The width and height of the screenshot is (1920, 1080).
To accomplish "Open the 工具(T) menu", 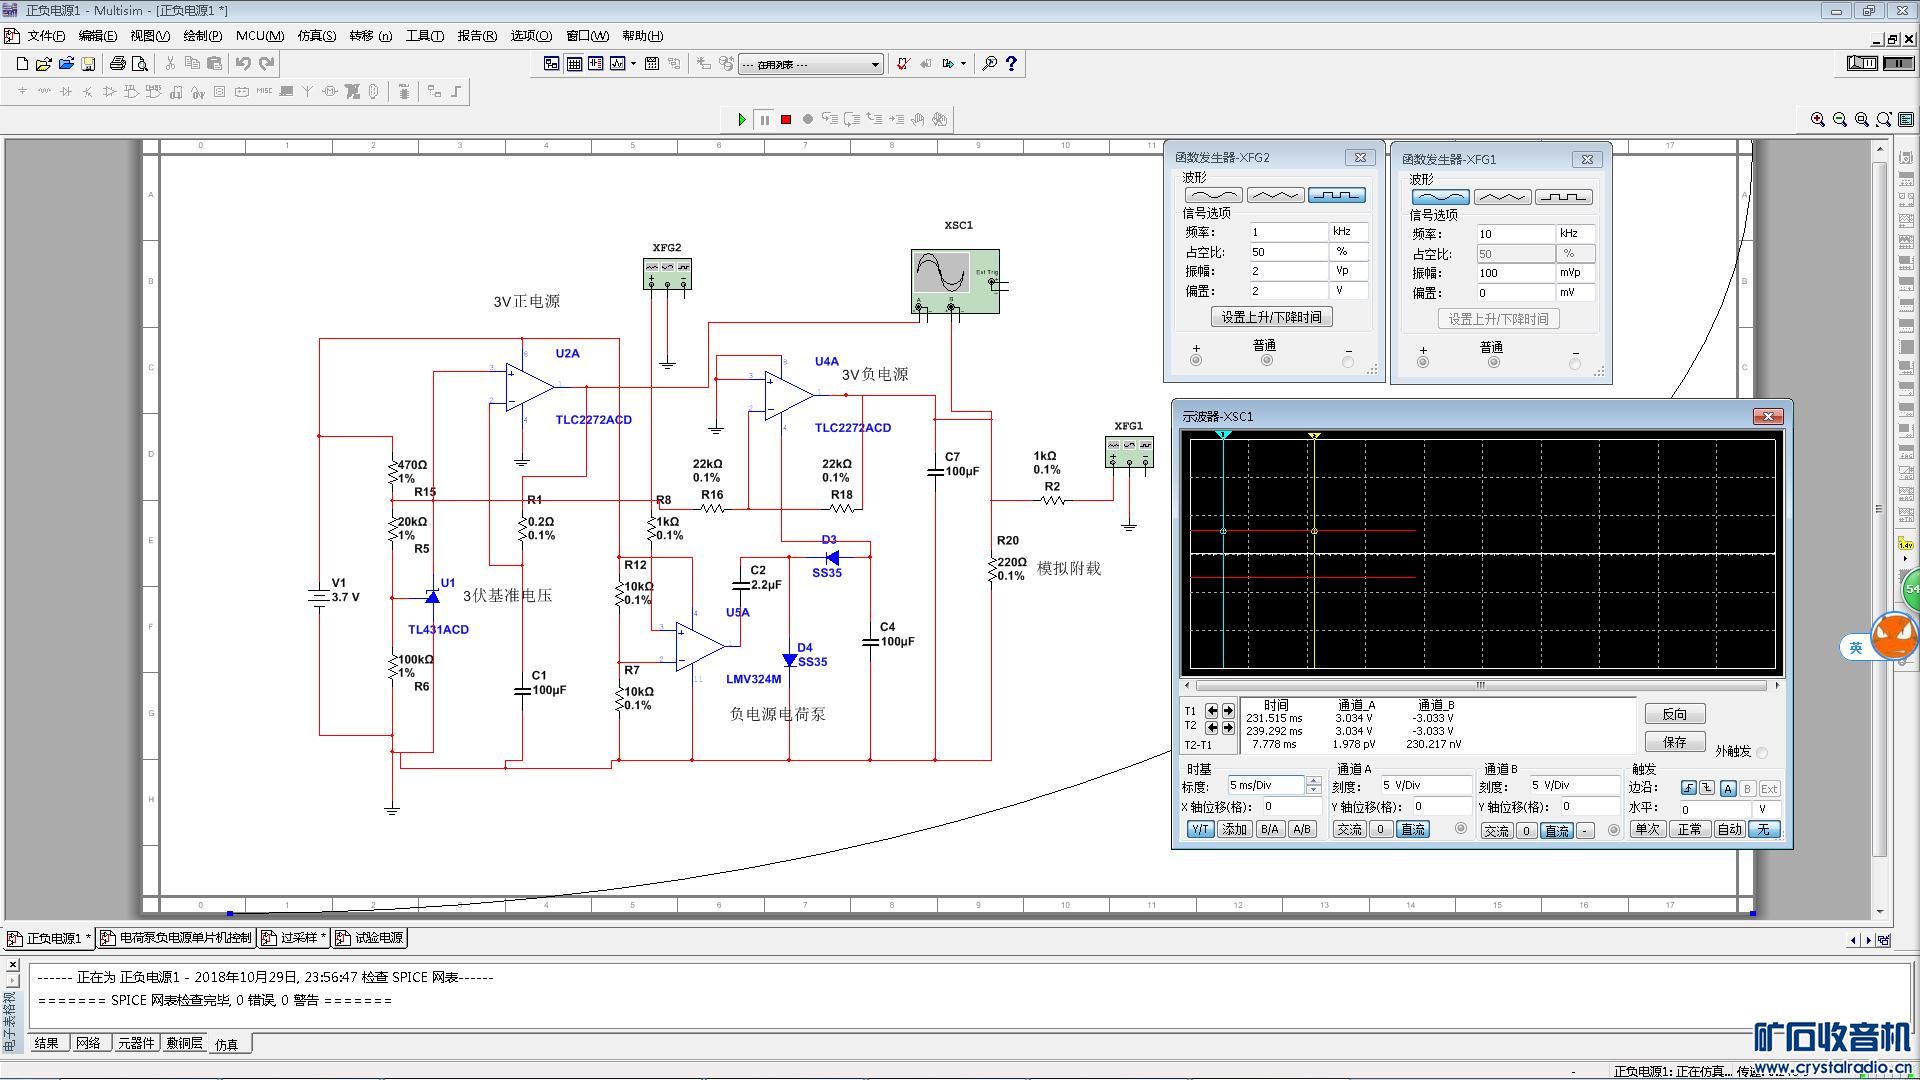I will (x=424, y=36).
